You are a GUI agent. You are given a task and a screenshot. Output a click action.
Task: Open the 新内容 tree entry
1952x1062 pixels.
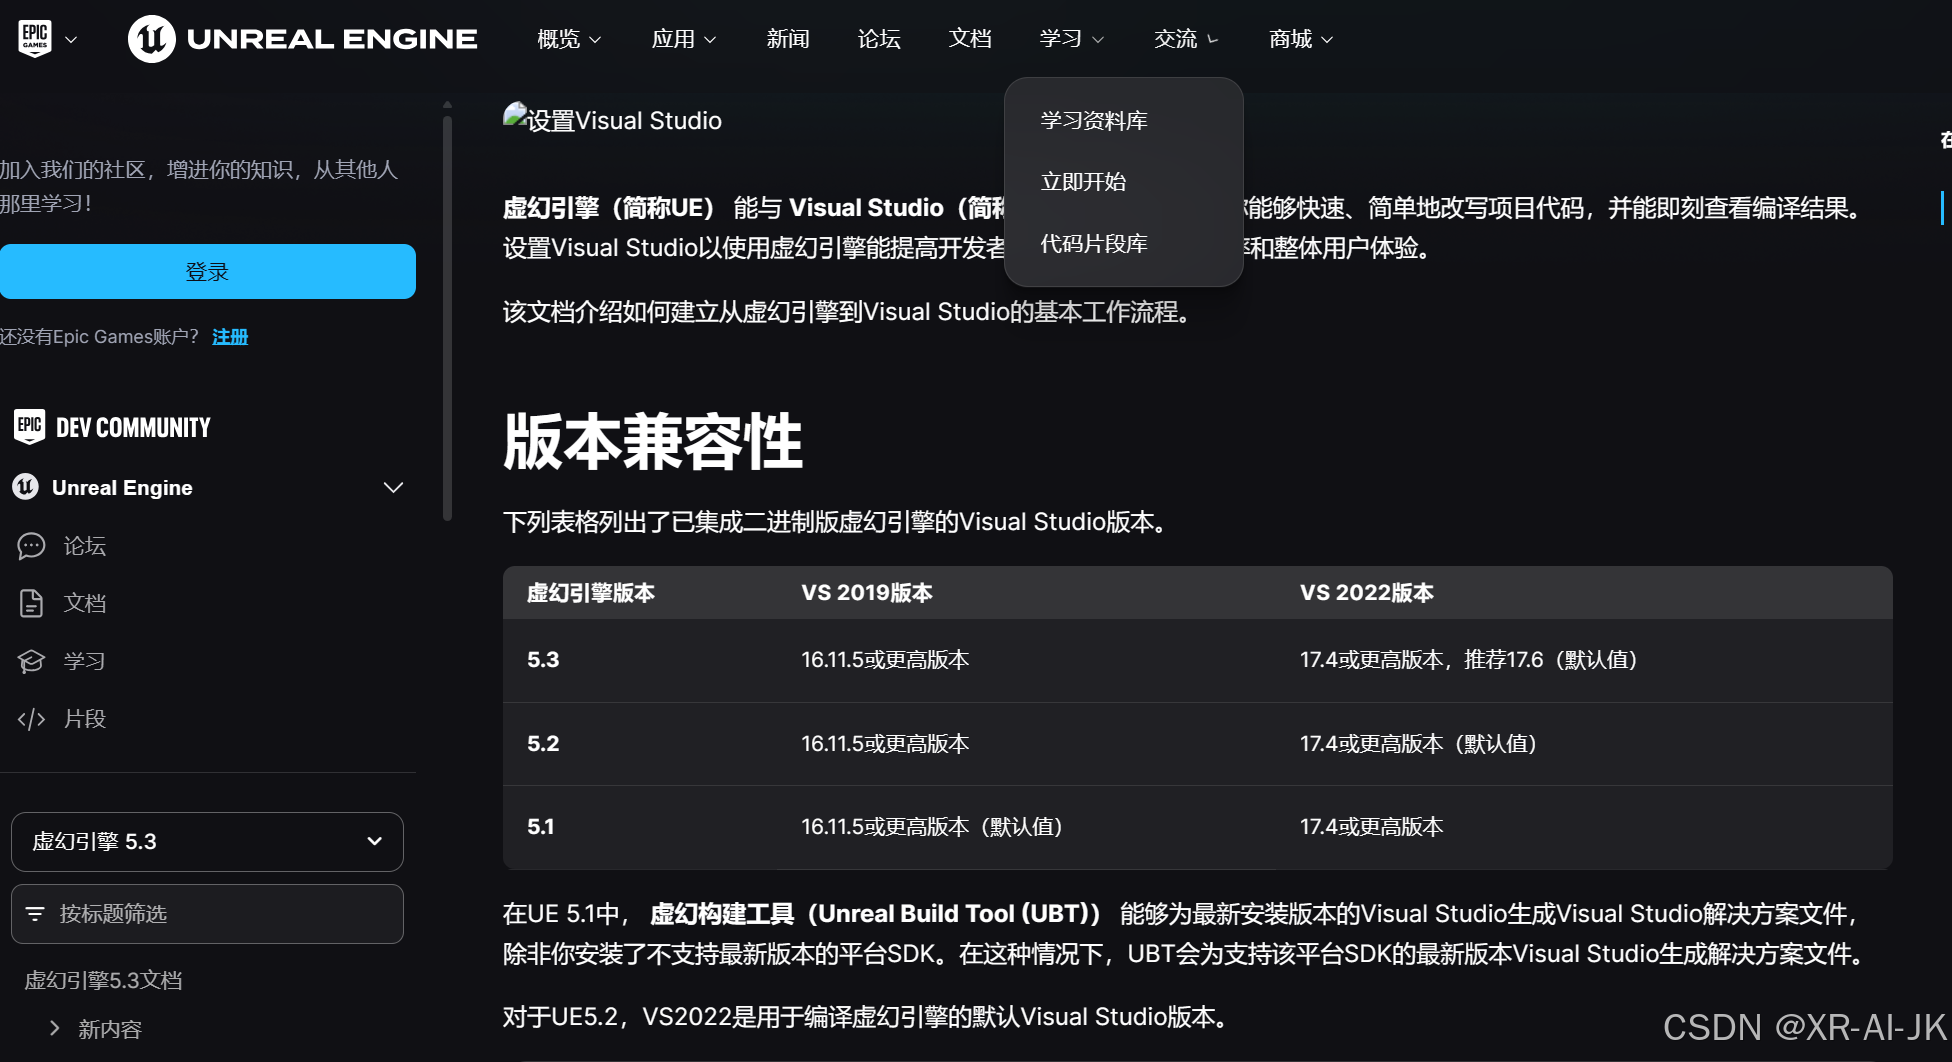point(110,1029)
